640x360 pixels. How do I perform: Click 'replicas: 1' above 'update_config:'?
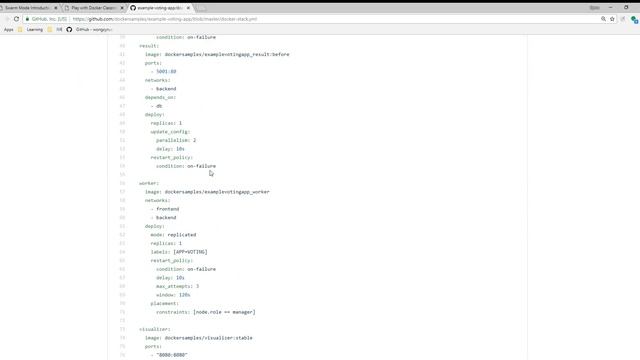(166, 123)
